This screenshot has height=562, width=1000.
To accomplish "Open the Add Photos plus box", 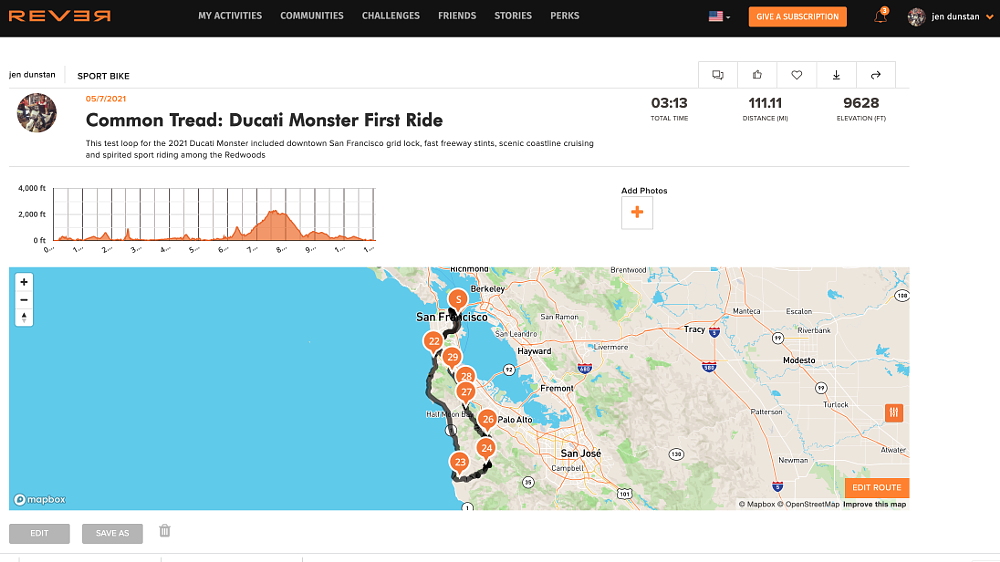I will click(x=637, y=213).
